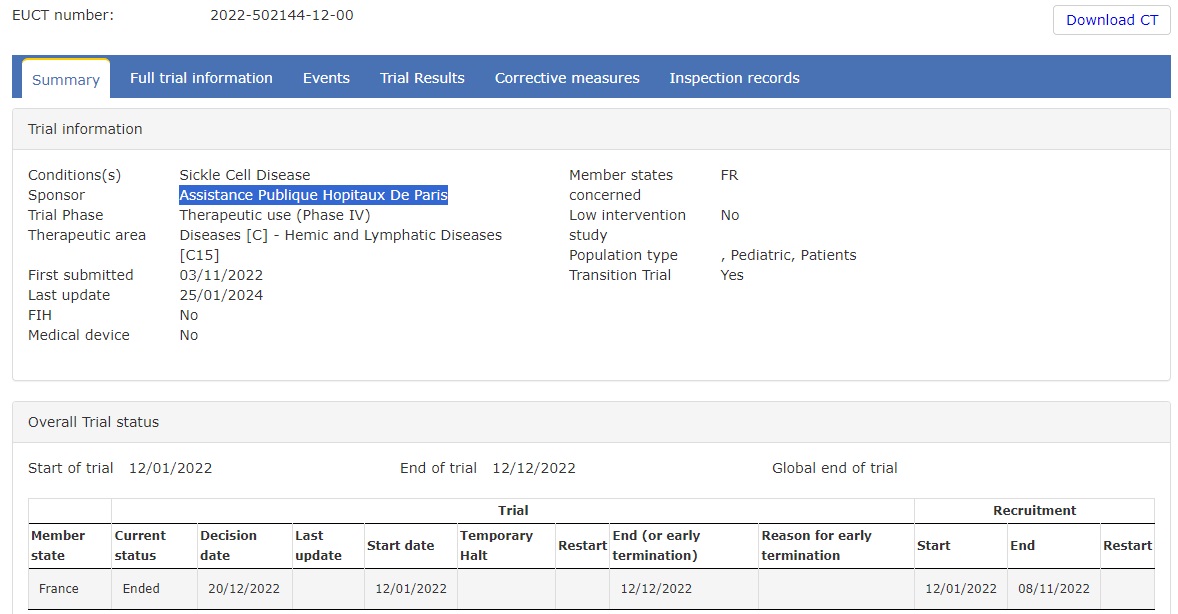Viewport: 1178px width, 614px height.
Task: Click the Member state column header
Action: (x=70, y=546)
